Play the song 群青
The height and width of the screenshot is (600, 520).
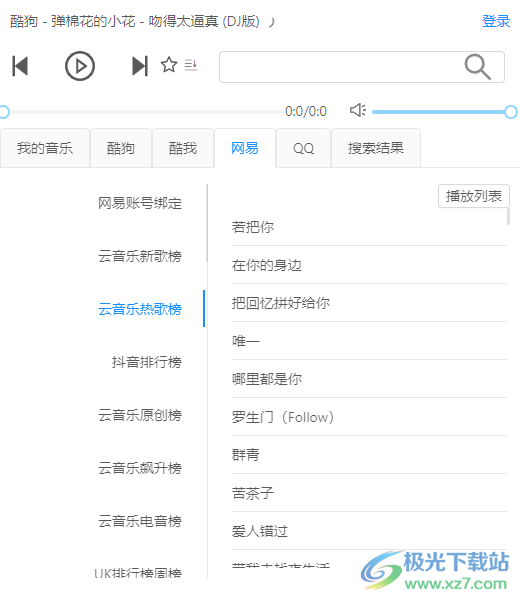click(369, 455)
